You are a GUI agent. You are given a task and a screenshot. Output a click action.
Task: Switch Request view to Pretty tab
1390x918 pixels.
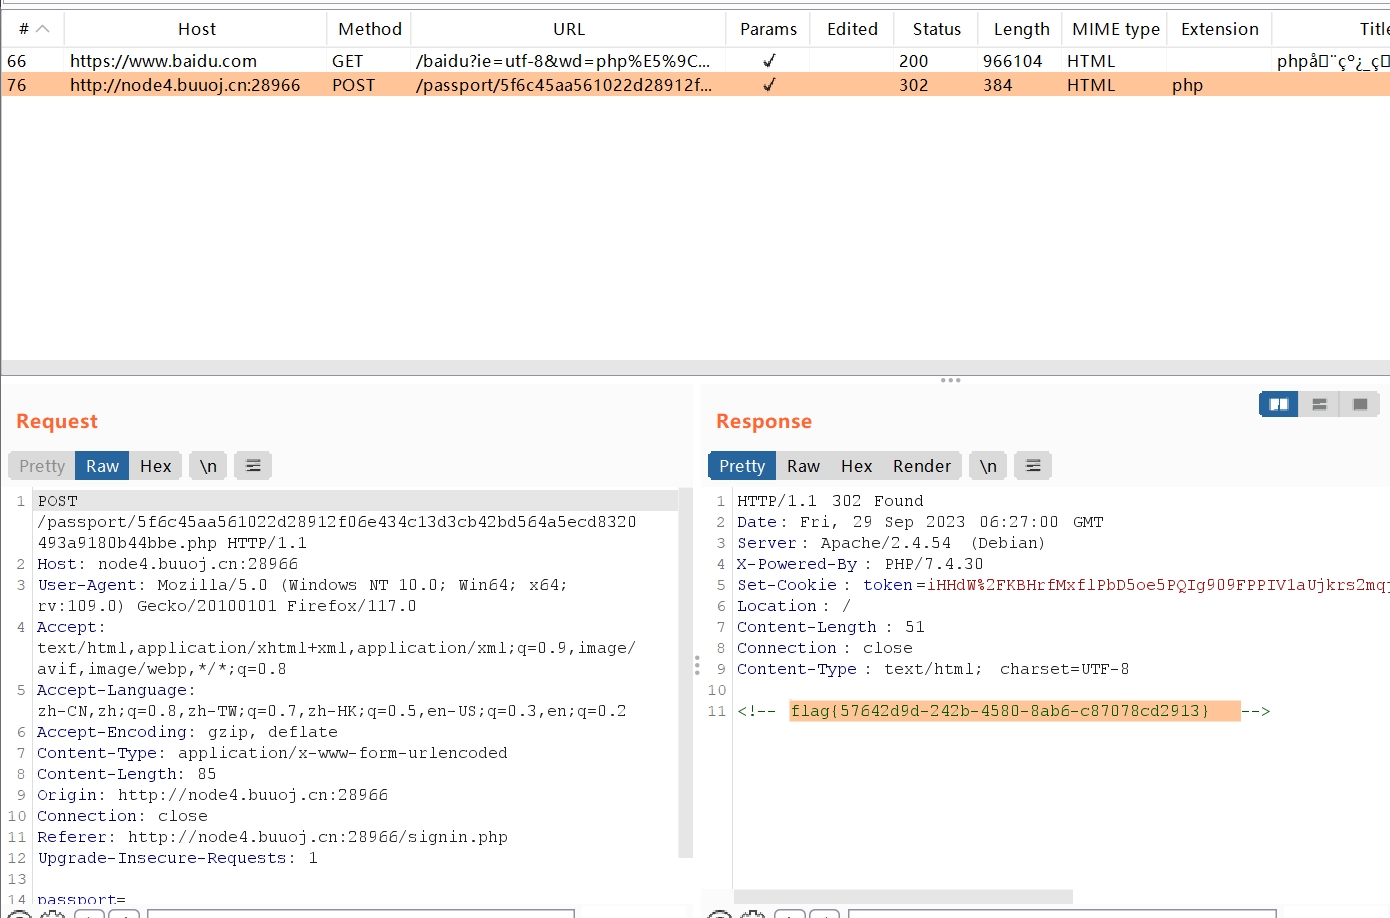(x=42, y=466)
